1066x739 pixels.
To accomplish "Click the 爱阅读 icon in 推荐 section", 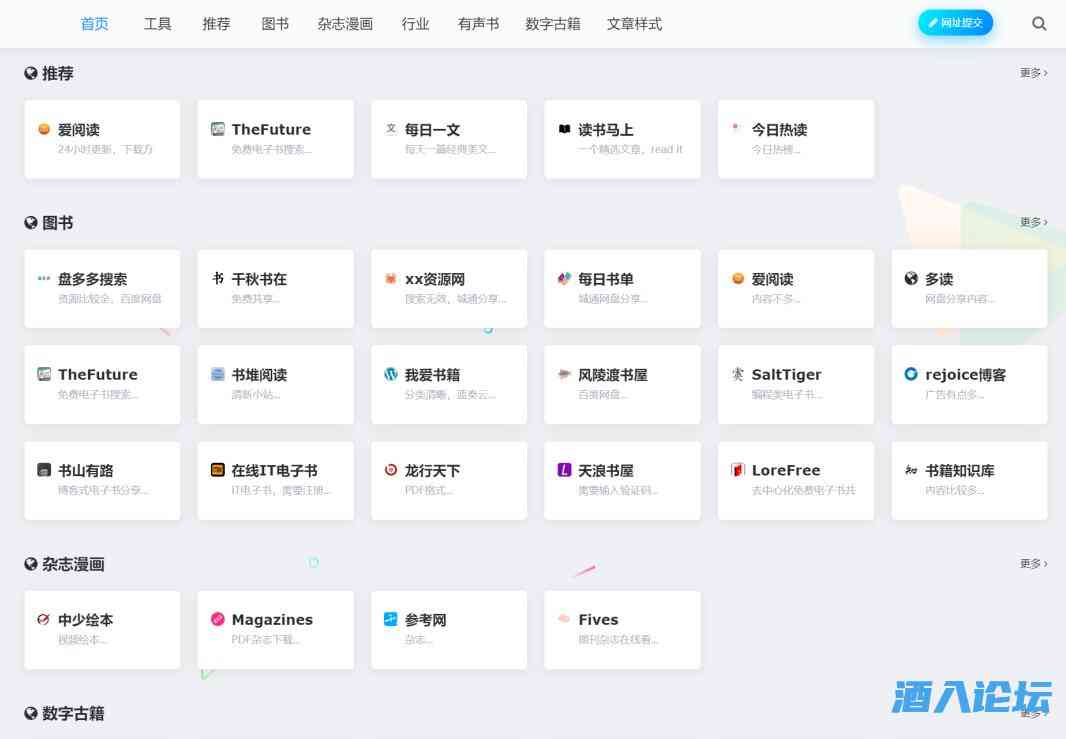I will (x=44, y=129).
